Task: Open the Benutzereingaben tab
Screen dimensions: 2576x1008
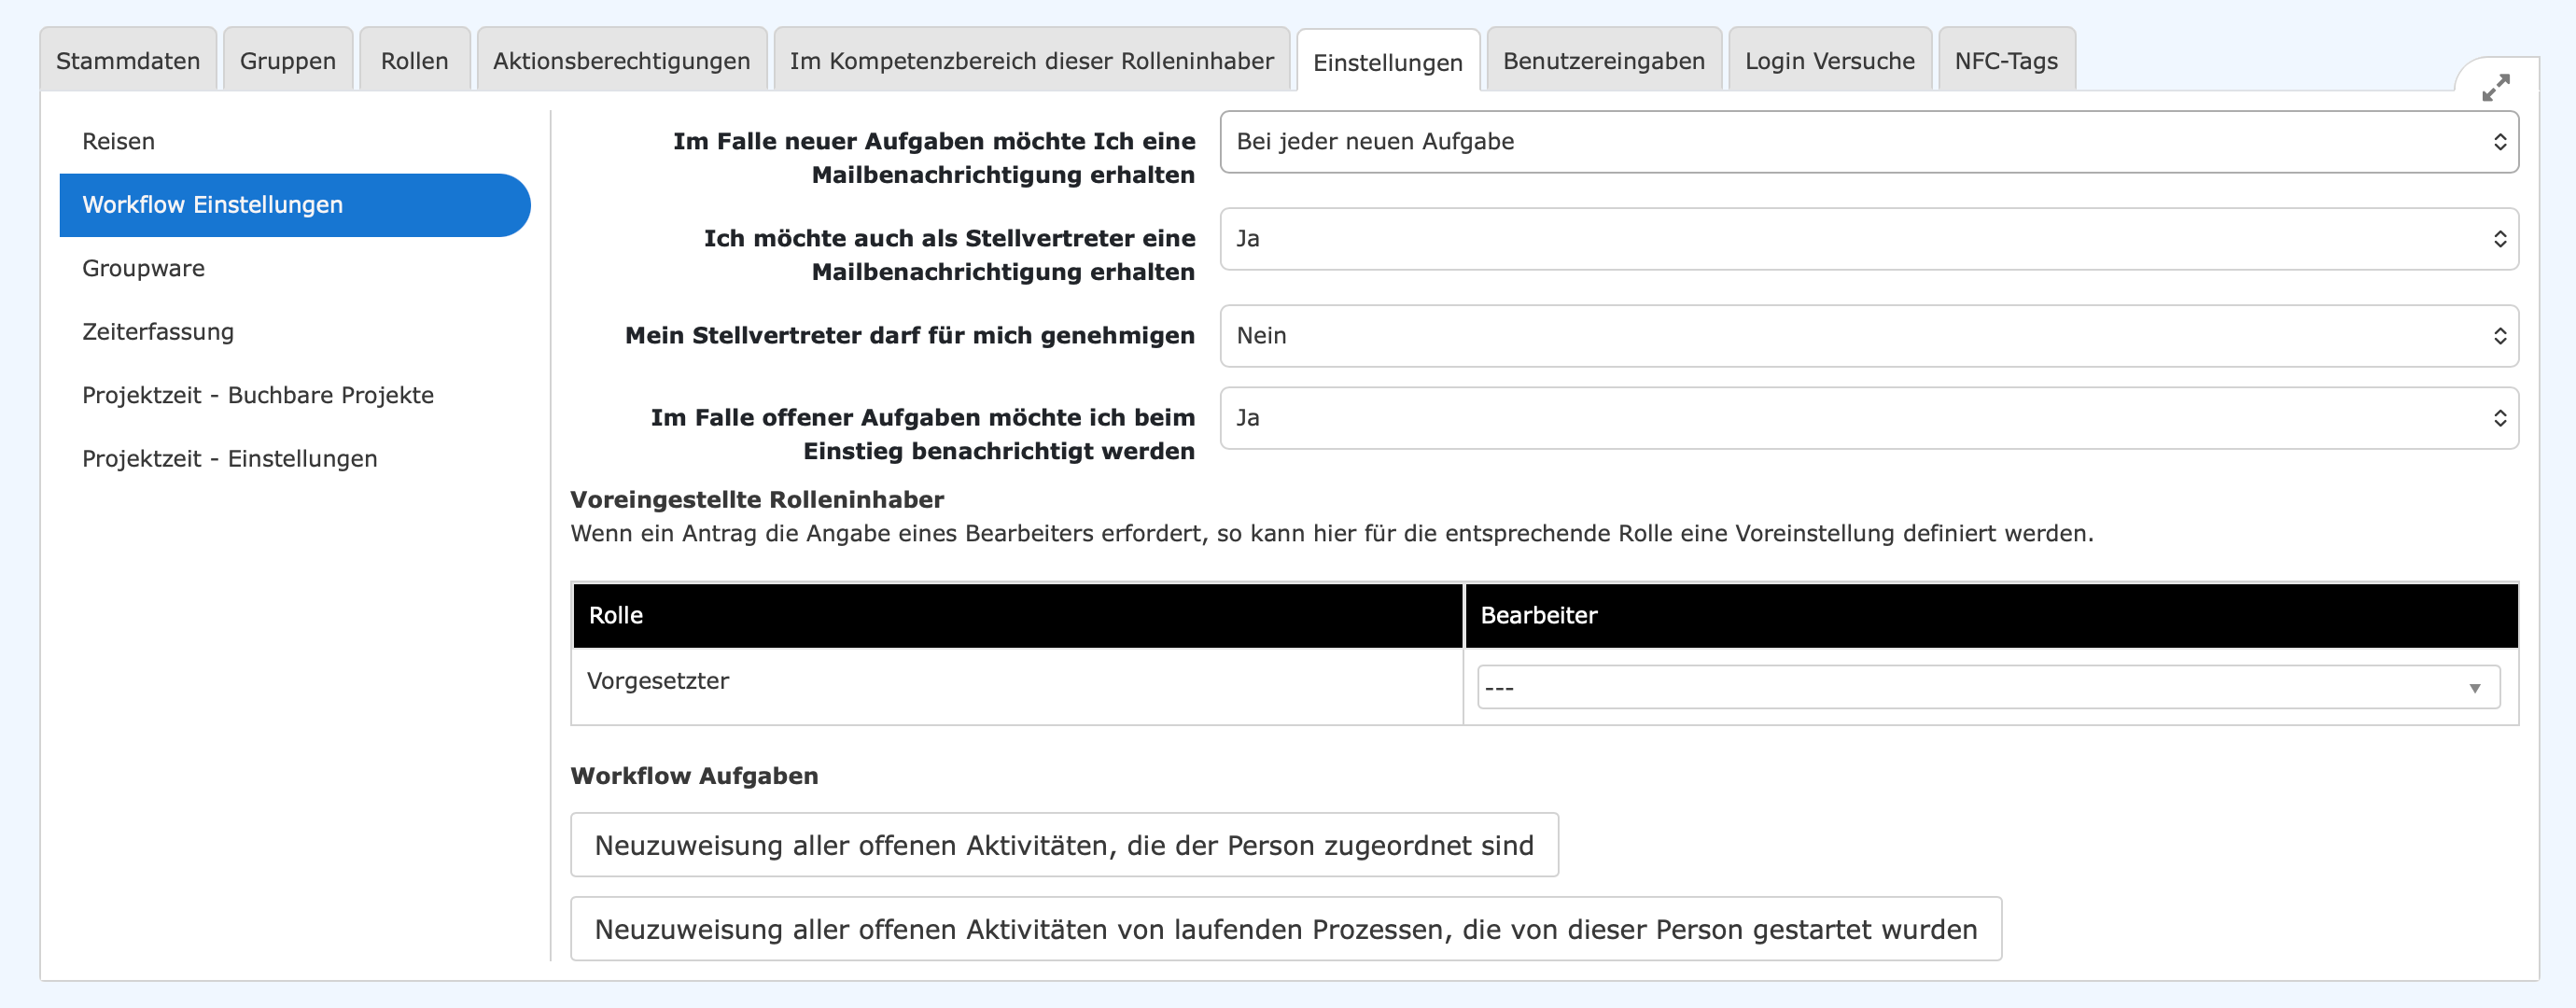Action: click(1603, 60)
